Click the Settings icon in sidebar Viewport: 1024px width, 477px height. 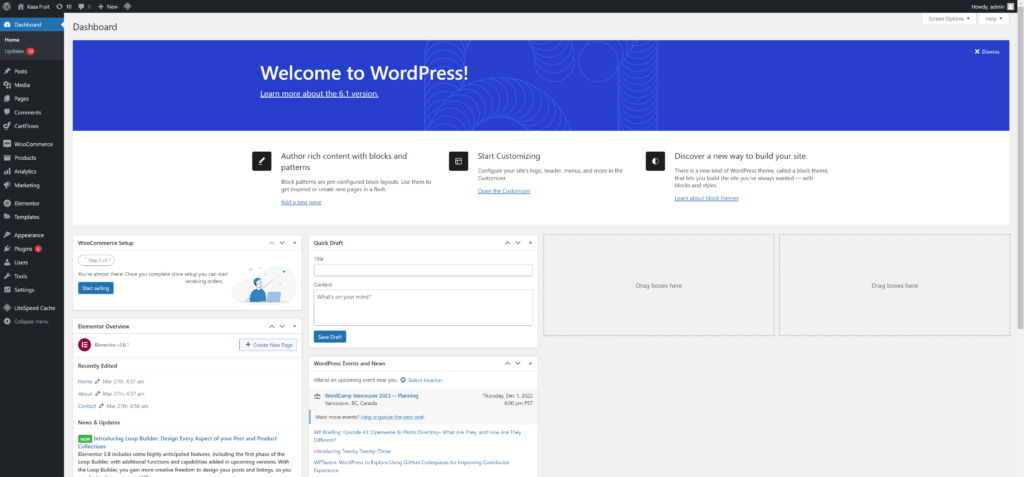tap(7, 289)
